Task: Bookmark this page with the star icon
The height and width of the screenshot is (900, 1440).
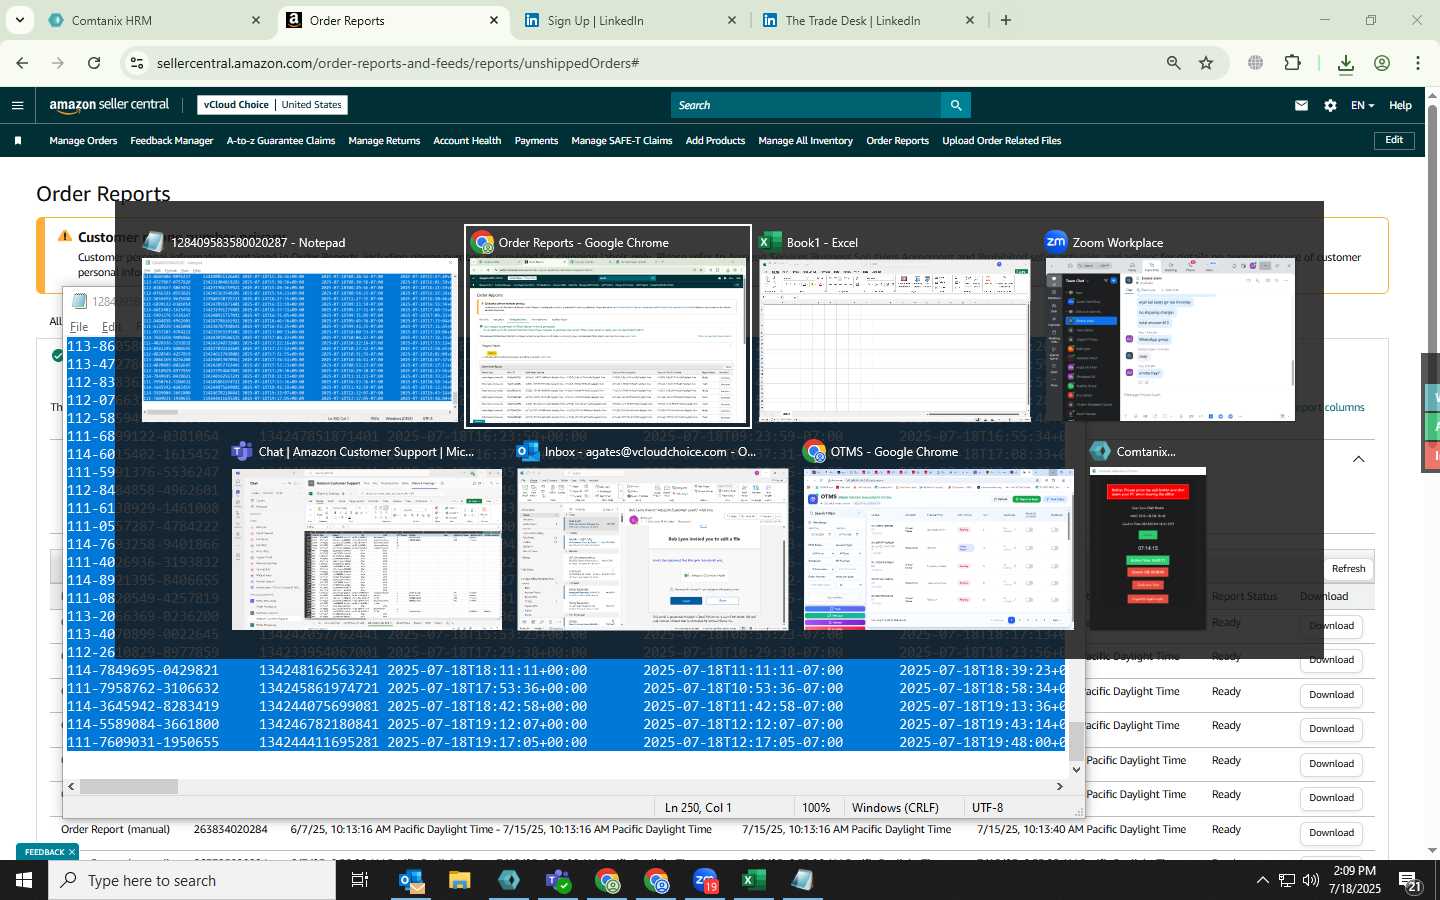Action: 1206,63
